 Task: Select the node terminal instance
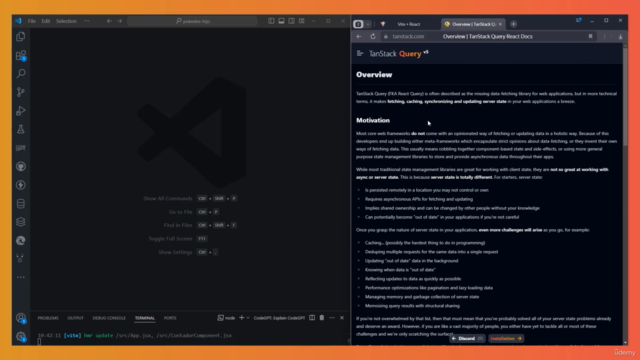[x=226, y=318]
